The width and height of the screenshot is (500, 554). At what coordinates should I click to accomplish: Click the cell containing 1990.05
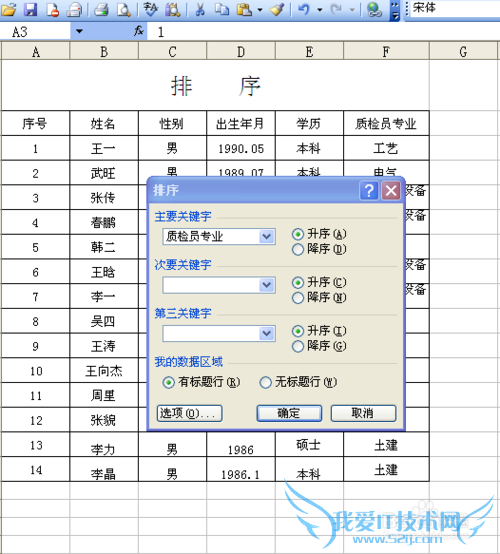click(x=241, y=148)
